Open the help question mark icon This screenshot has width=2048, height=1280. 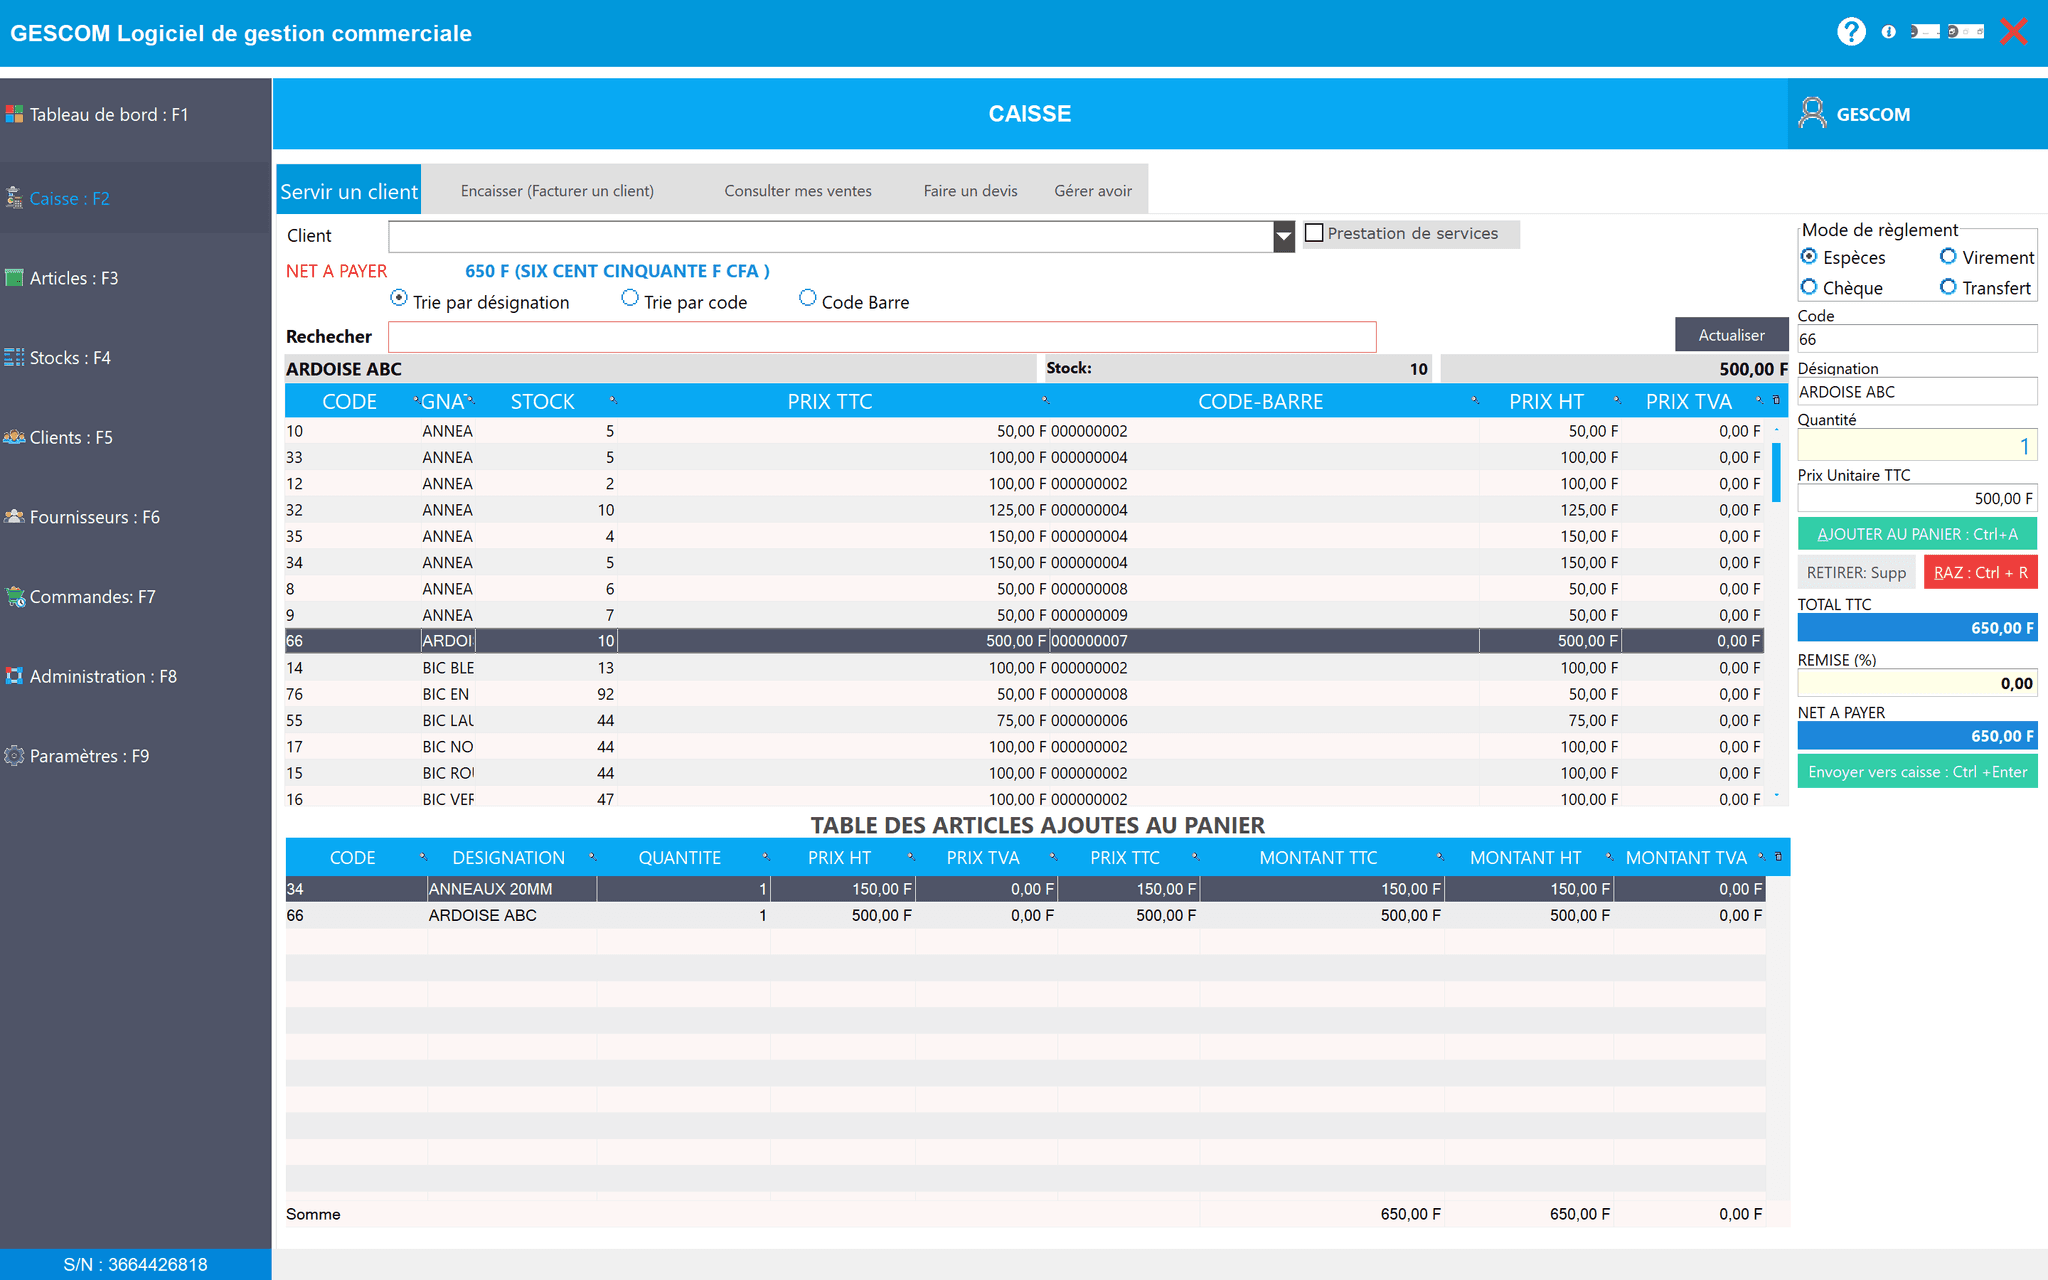1851,32
